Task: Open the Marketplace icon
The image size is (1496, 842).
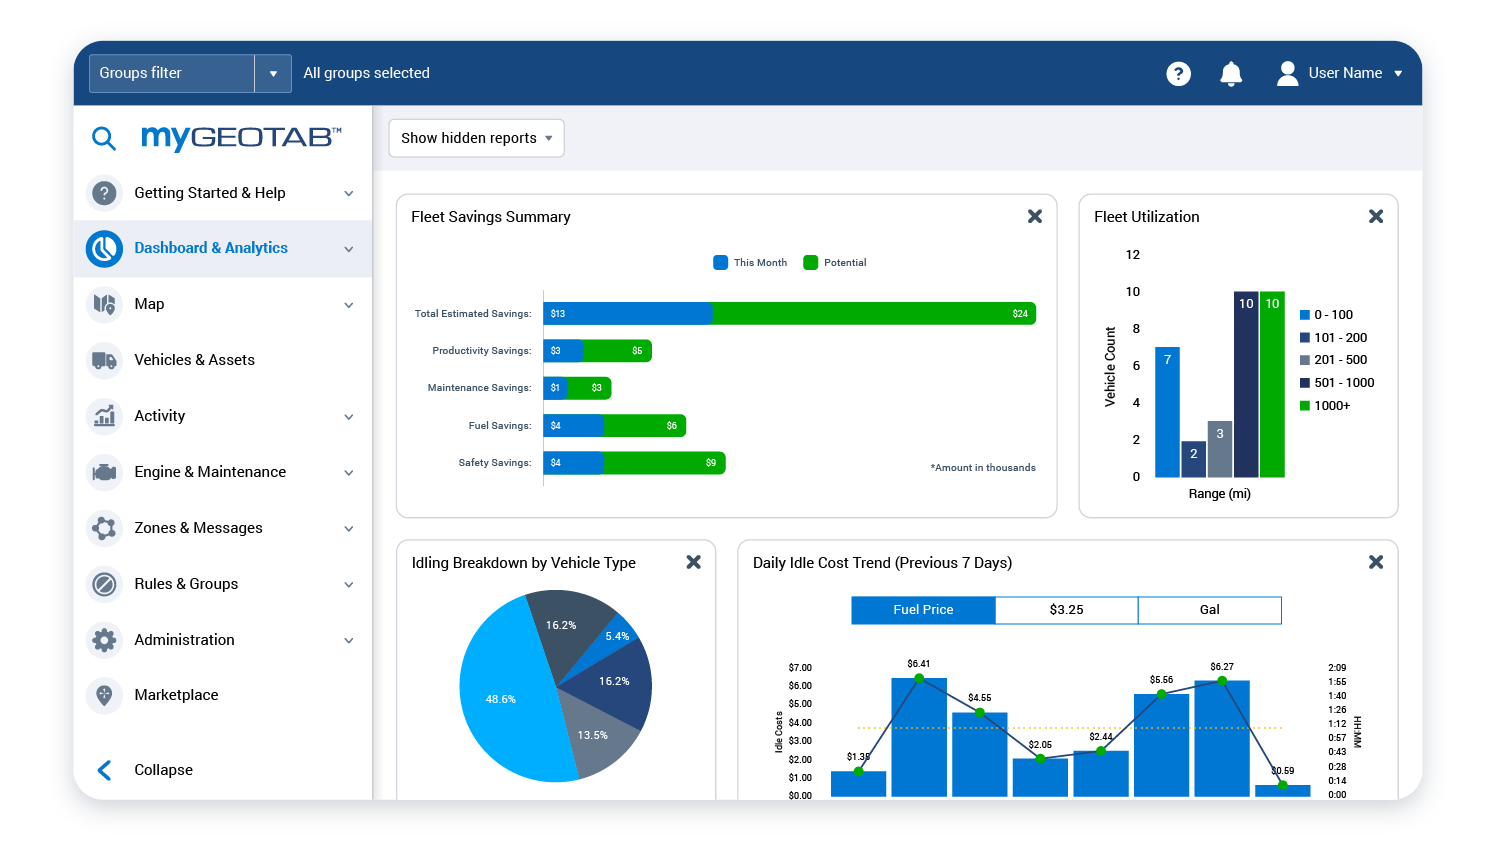Action: click(x=104, y=695)
